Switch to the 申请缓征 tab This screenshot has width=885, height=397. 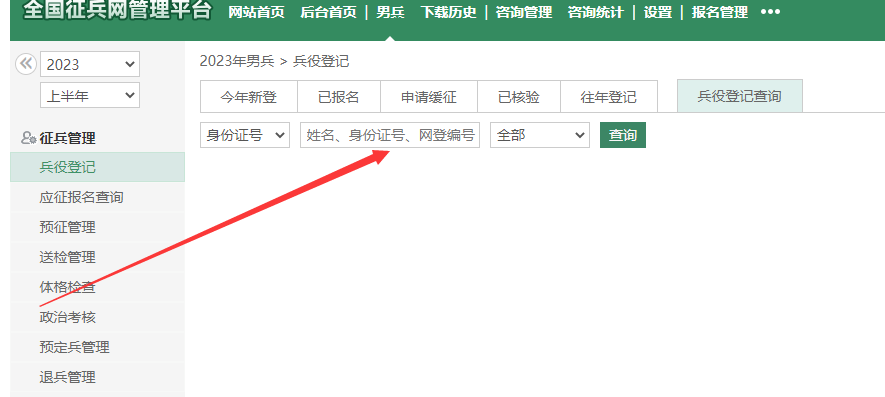(x=429, y=97)
